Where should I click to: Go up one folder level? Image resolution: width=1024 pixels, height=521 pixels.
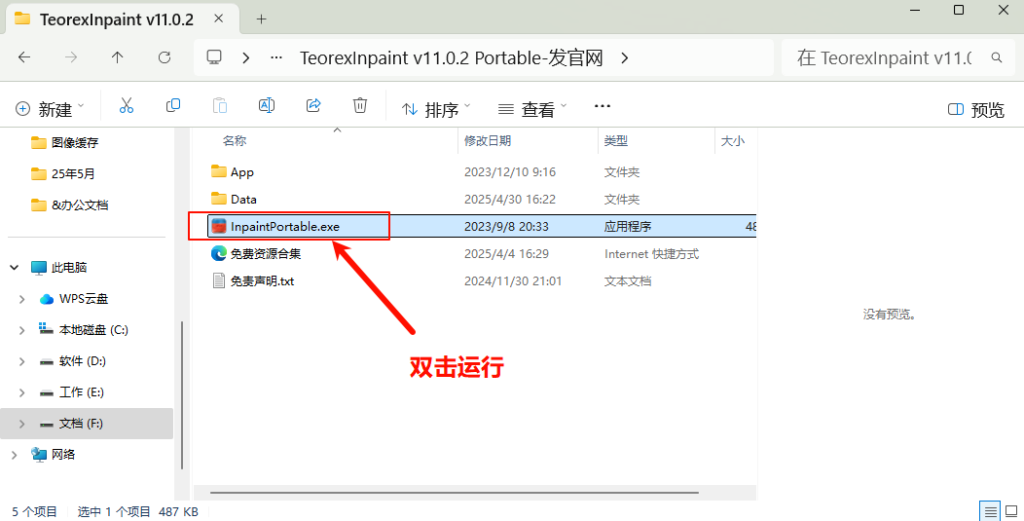(118, 57)
